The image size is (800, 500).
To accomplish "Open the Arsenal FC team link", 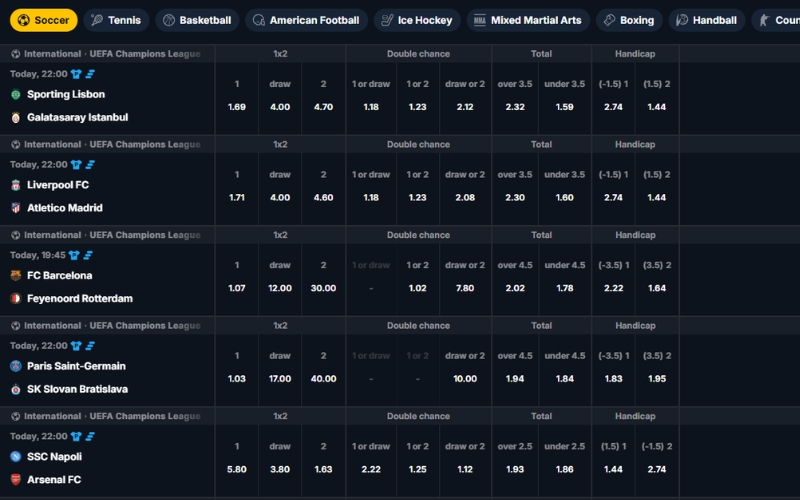I will [54, 480].
